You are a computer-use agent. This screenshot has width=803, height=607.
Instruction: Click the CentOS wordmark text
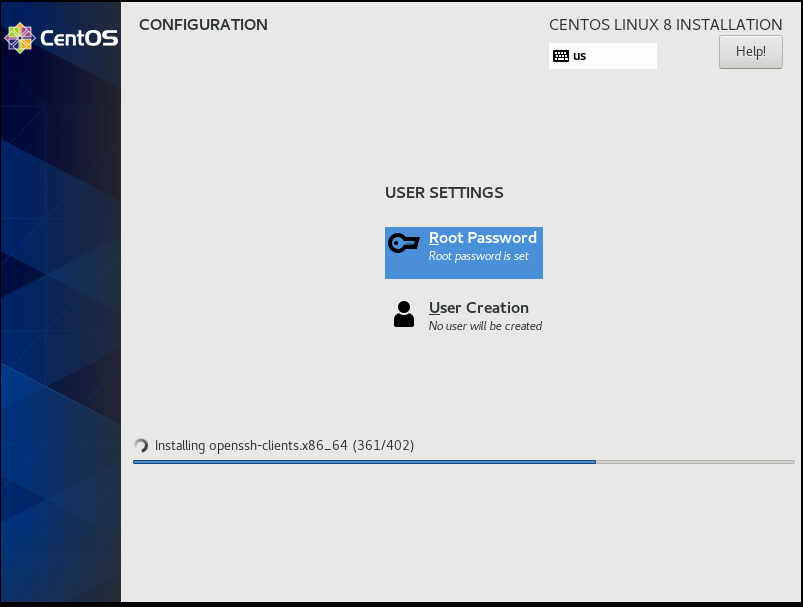[x=79, y=38]
